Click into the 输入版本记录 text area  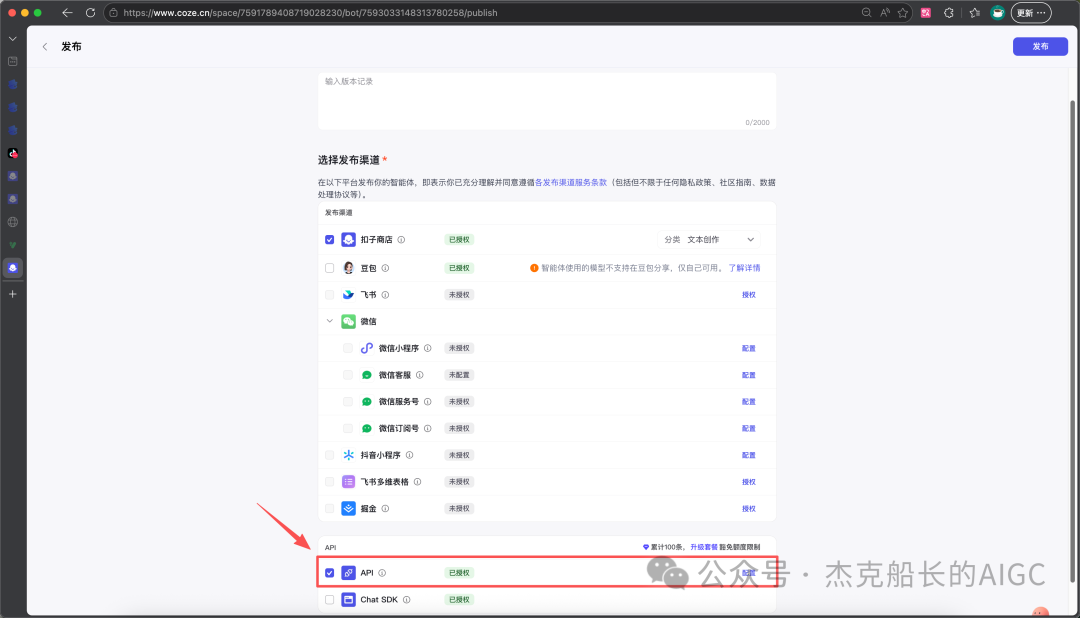click(547, 101)
